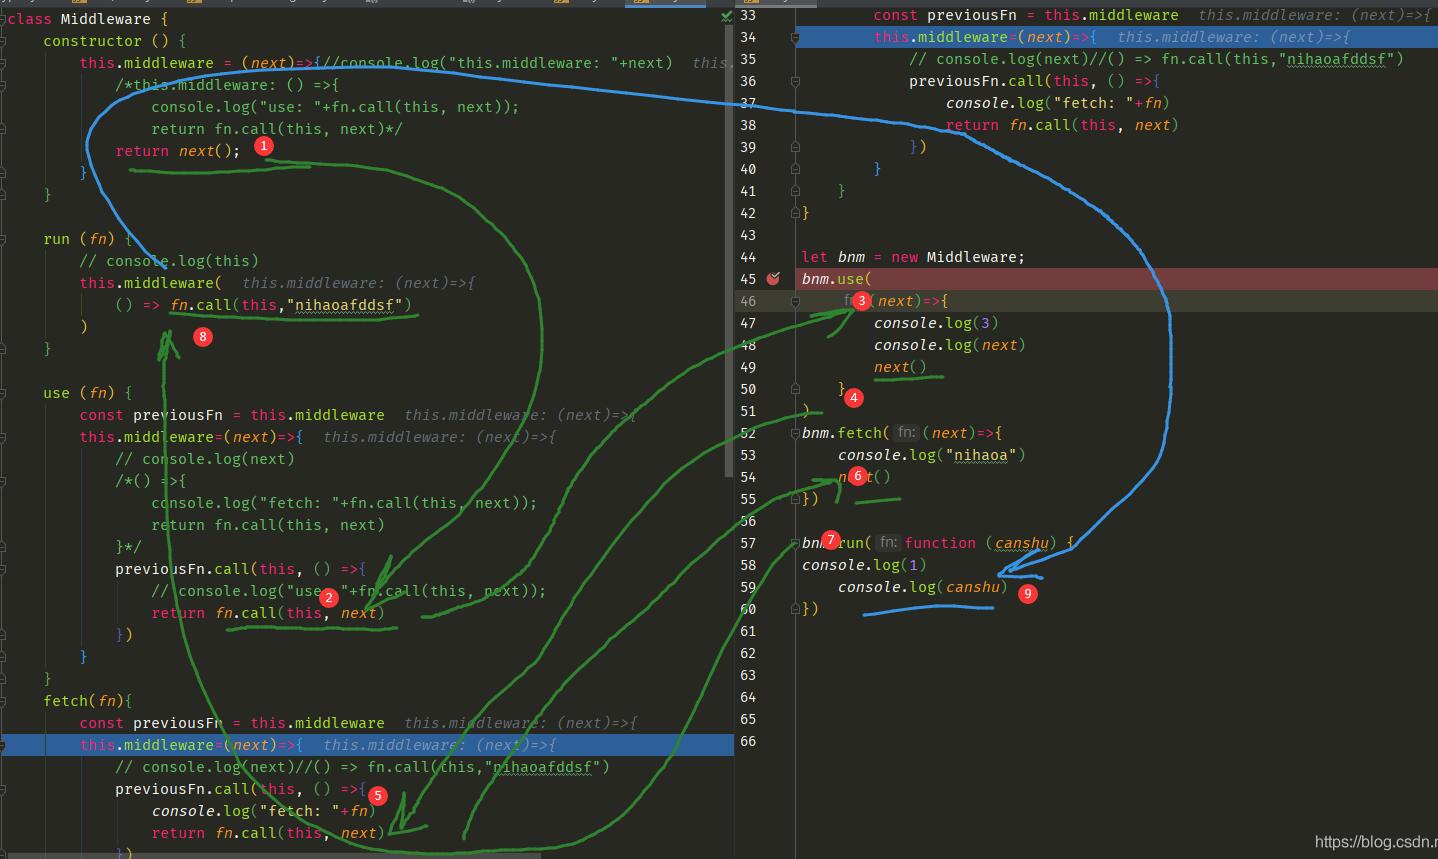Toggle a breakpoint at line 52 gutter

[x=773, y=433]
